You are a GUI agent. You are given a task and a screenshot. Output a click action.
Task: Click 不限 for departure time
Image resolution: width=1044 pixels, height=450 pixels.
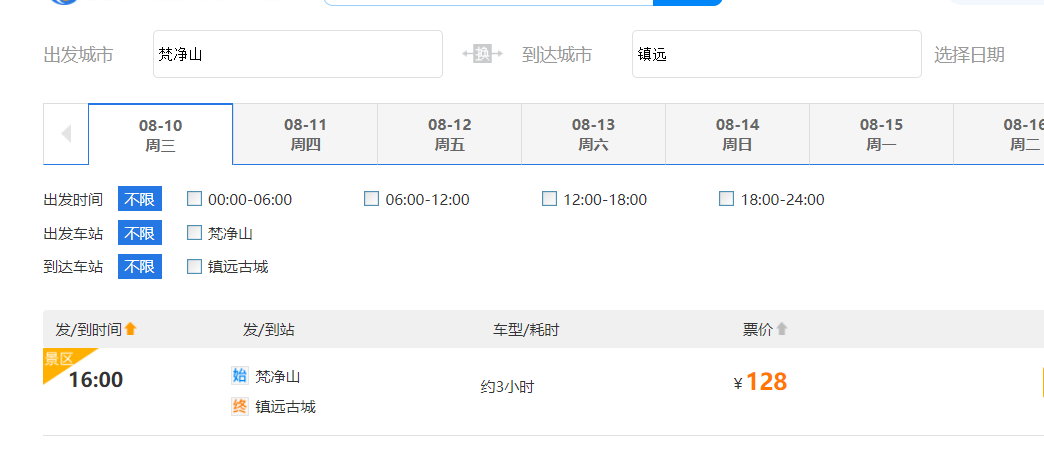(140, 199)
